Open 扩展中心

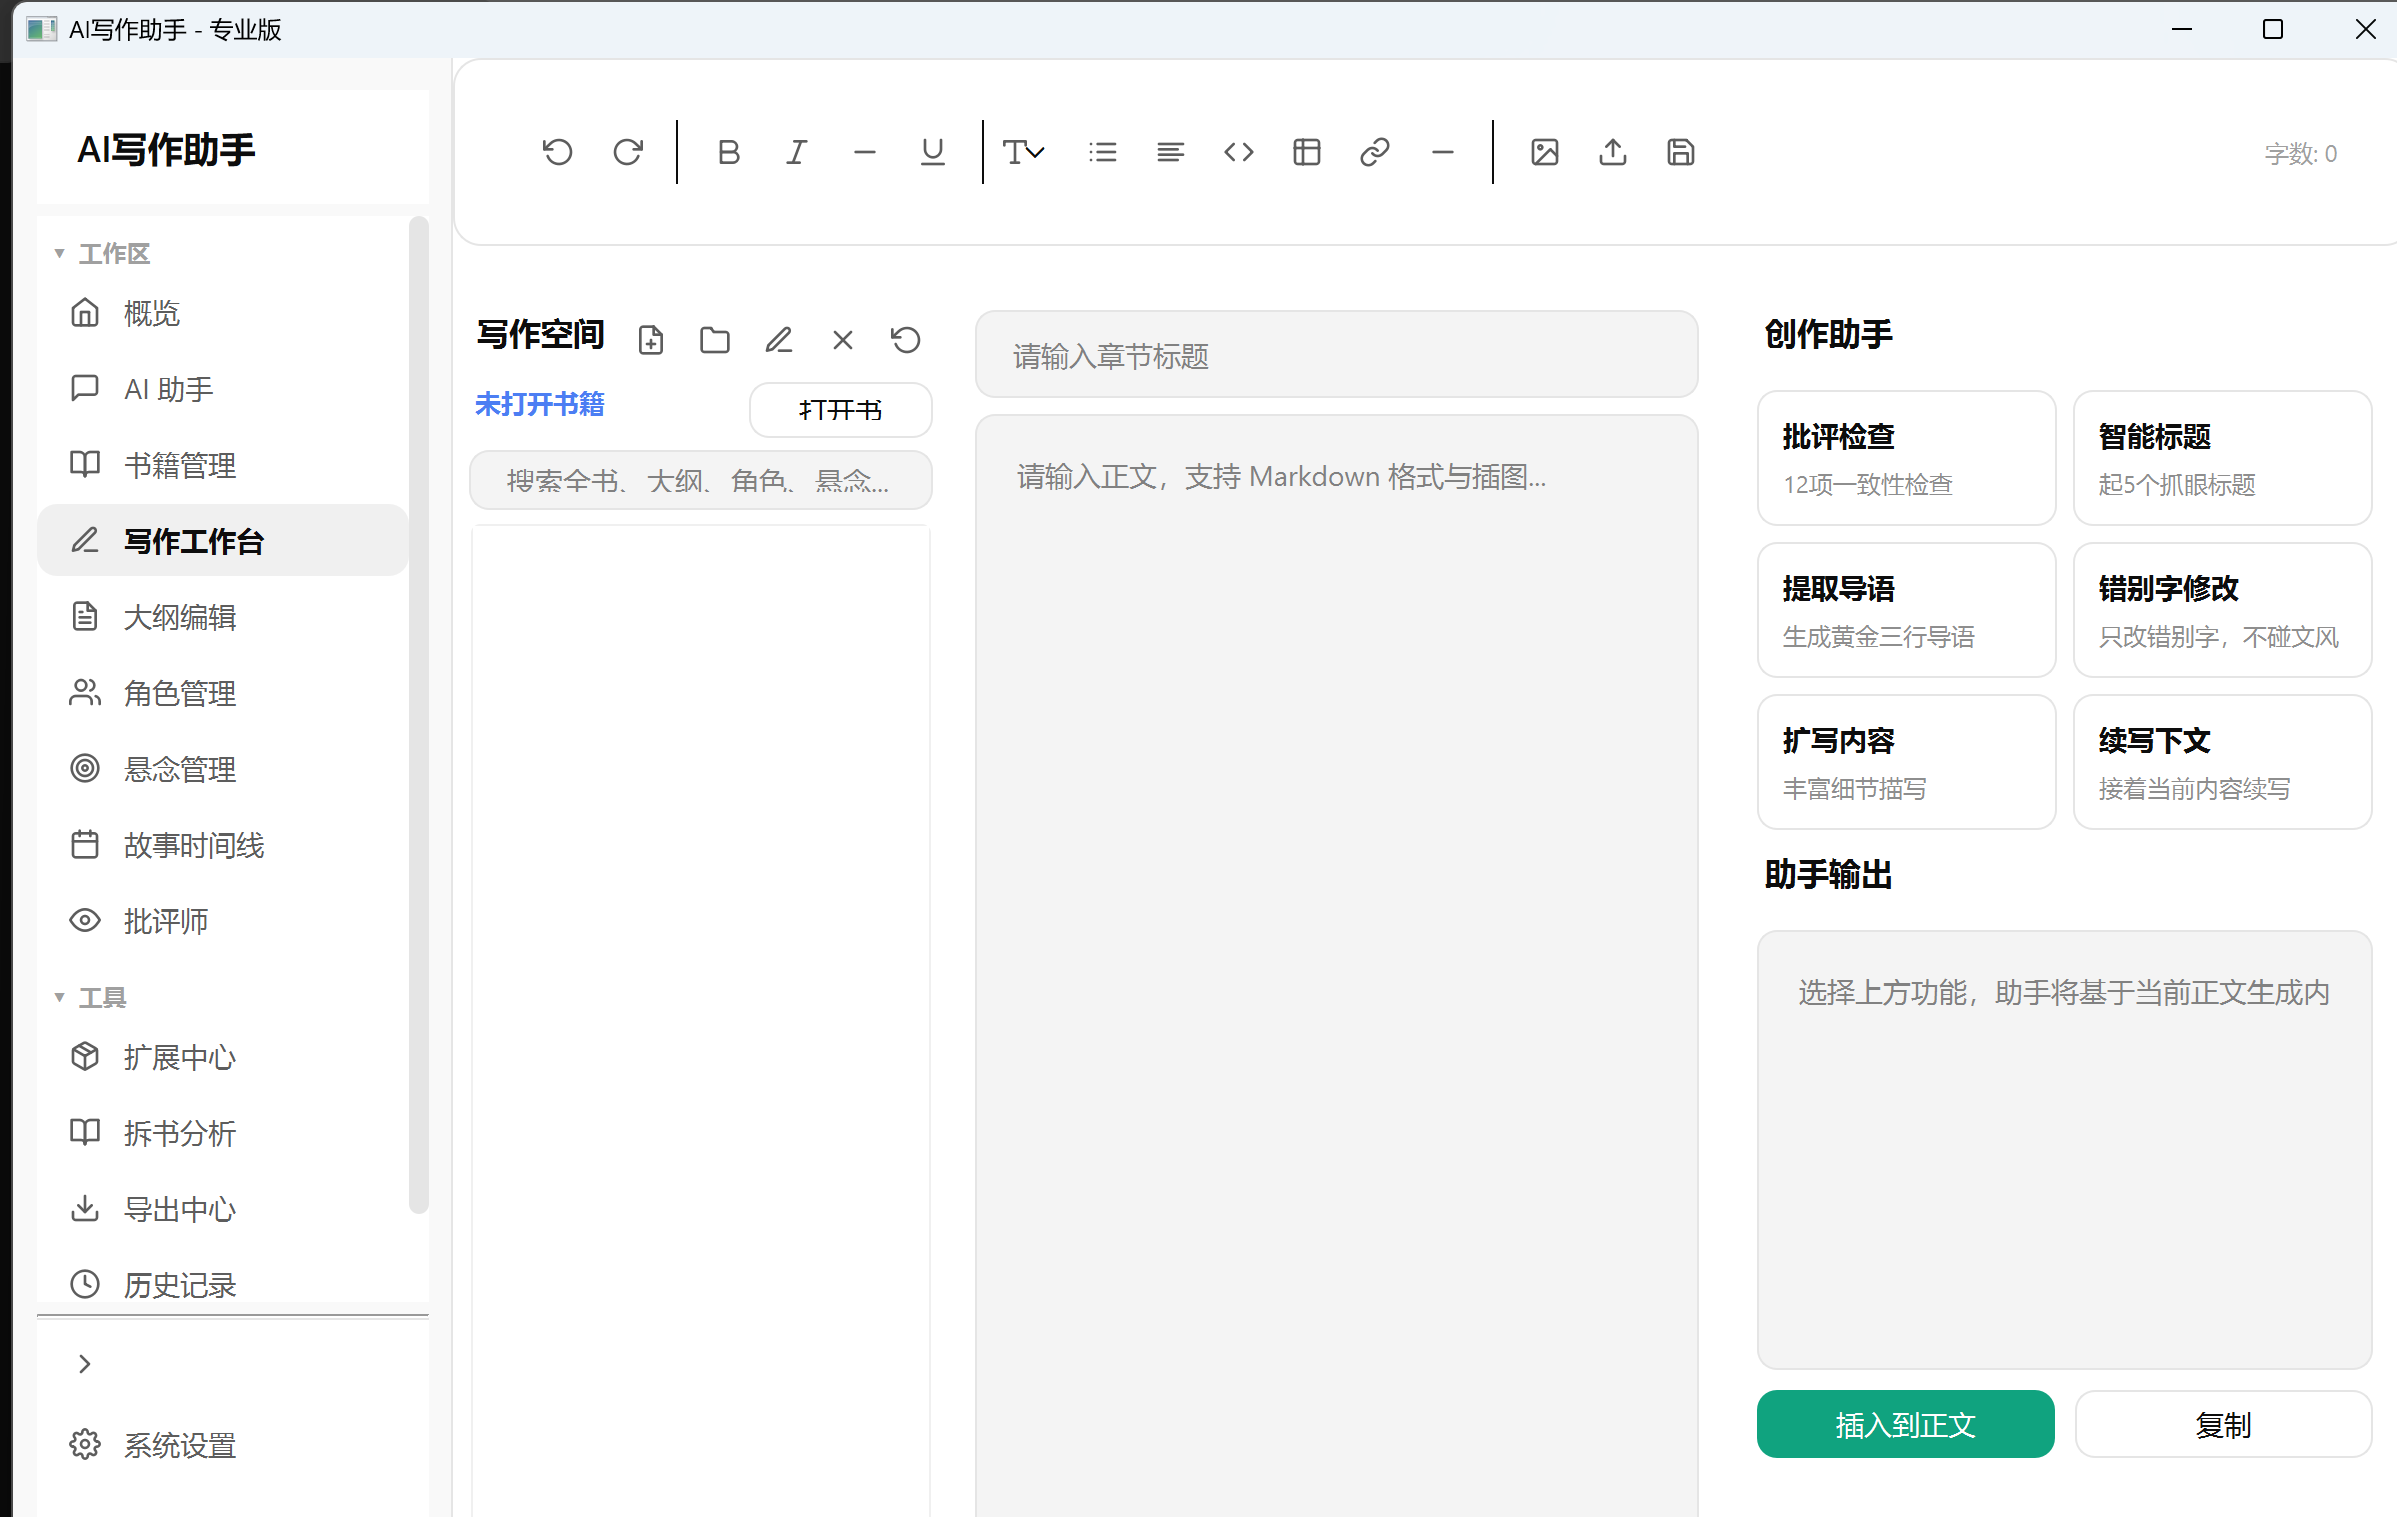pyautogui.click(x=222, y=1057)
